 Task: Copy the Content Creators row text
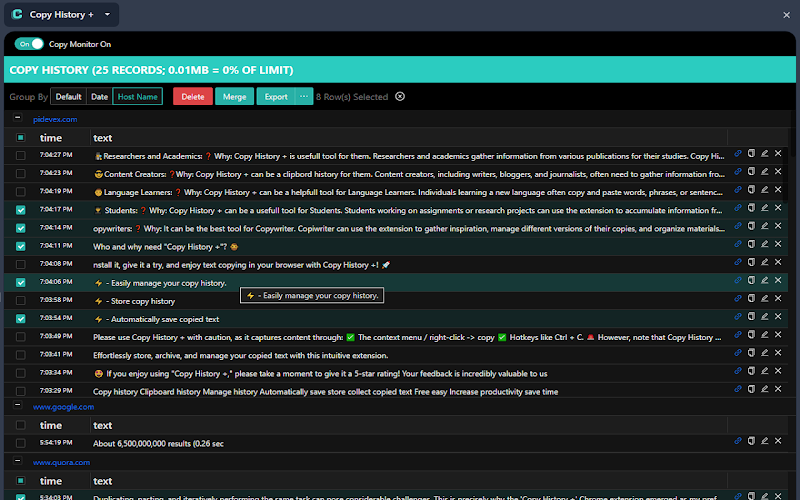(751, 171)
